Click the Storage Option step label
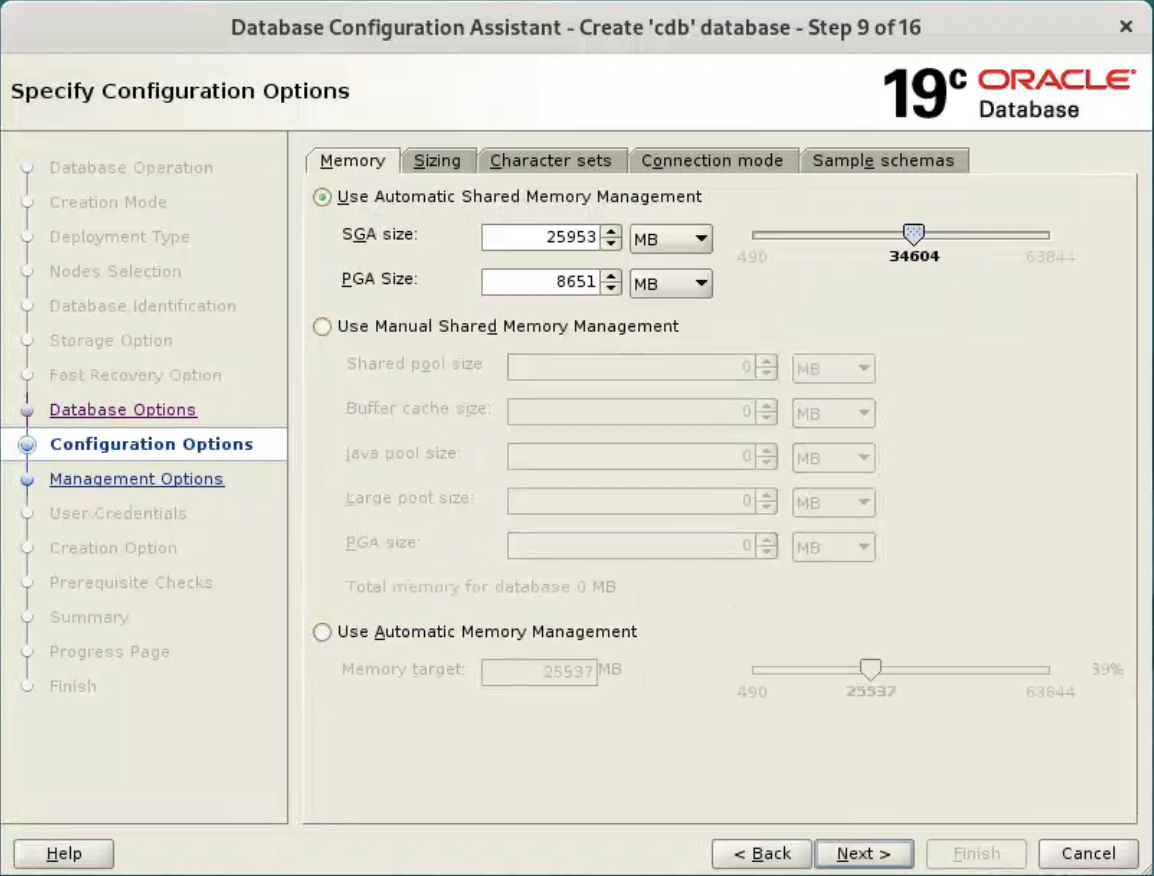Screen dimensions: 1154x876 tap(111, 341)
